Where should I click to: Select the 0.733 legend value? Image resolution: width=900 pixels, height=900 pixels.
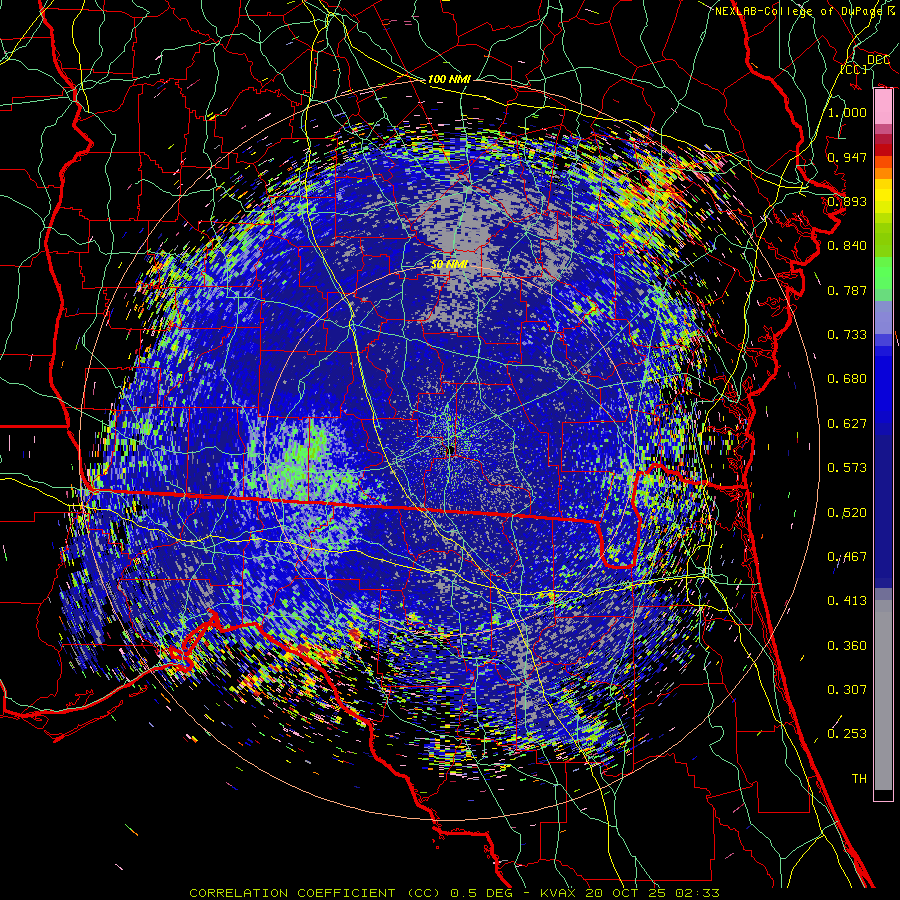[847, 335]
